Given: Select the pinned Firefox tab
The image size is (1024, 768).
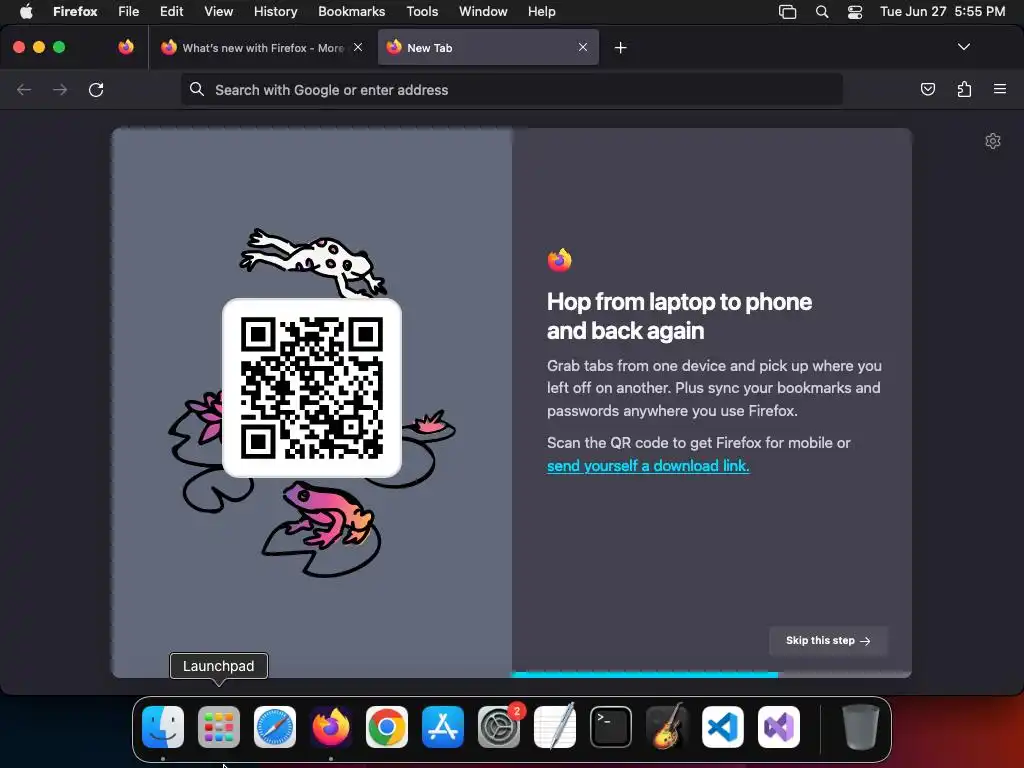Looking at the screenshot, I should tap(126, 47).
